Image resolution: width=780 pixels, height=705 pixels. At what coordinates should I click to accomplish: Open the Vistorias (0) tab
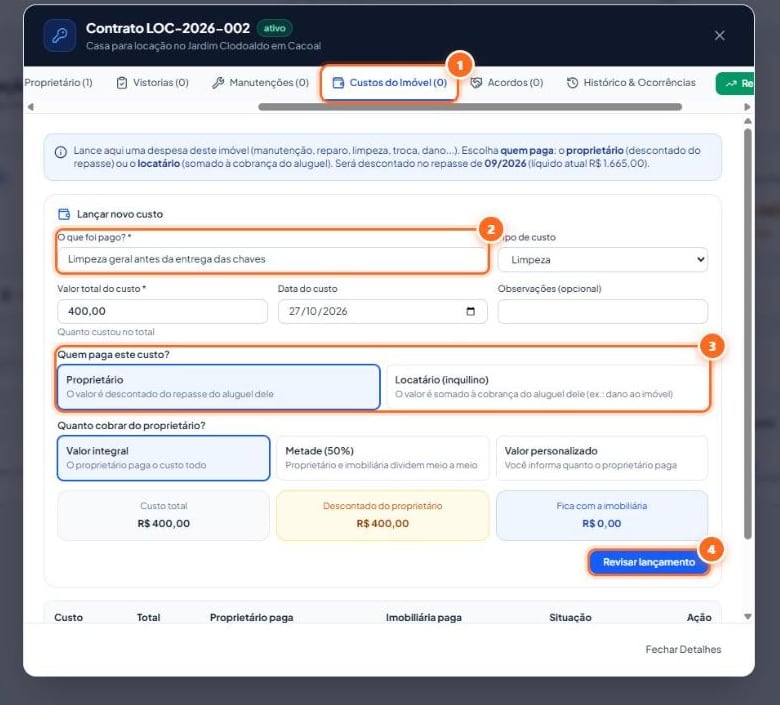(x=153, y=83)
